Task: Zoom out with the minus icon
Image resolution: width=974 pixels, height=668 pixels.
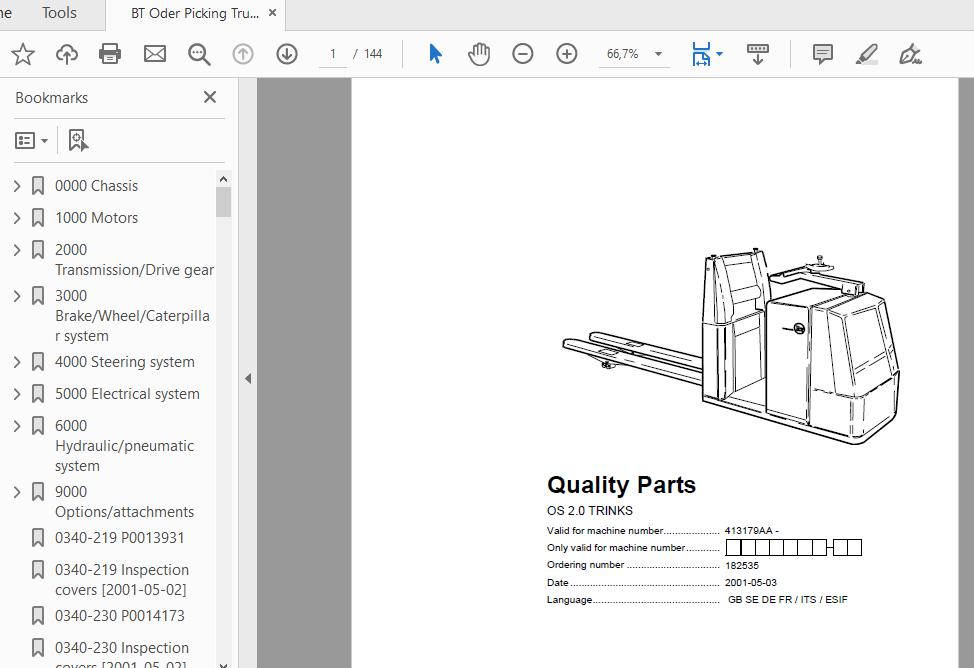Action: pyautogui.click(x=523, y=54)
